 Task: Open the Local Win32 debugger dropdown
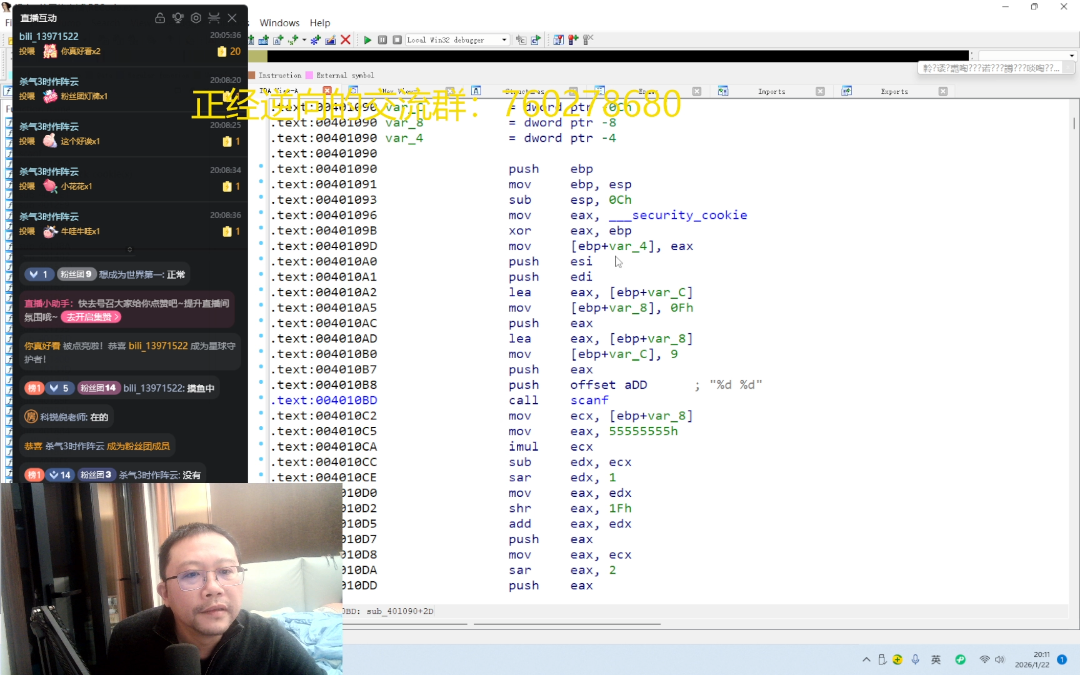pos(504,40)
